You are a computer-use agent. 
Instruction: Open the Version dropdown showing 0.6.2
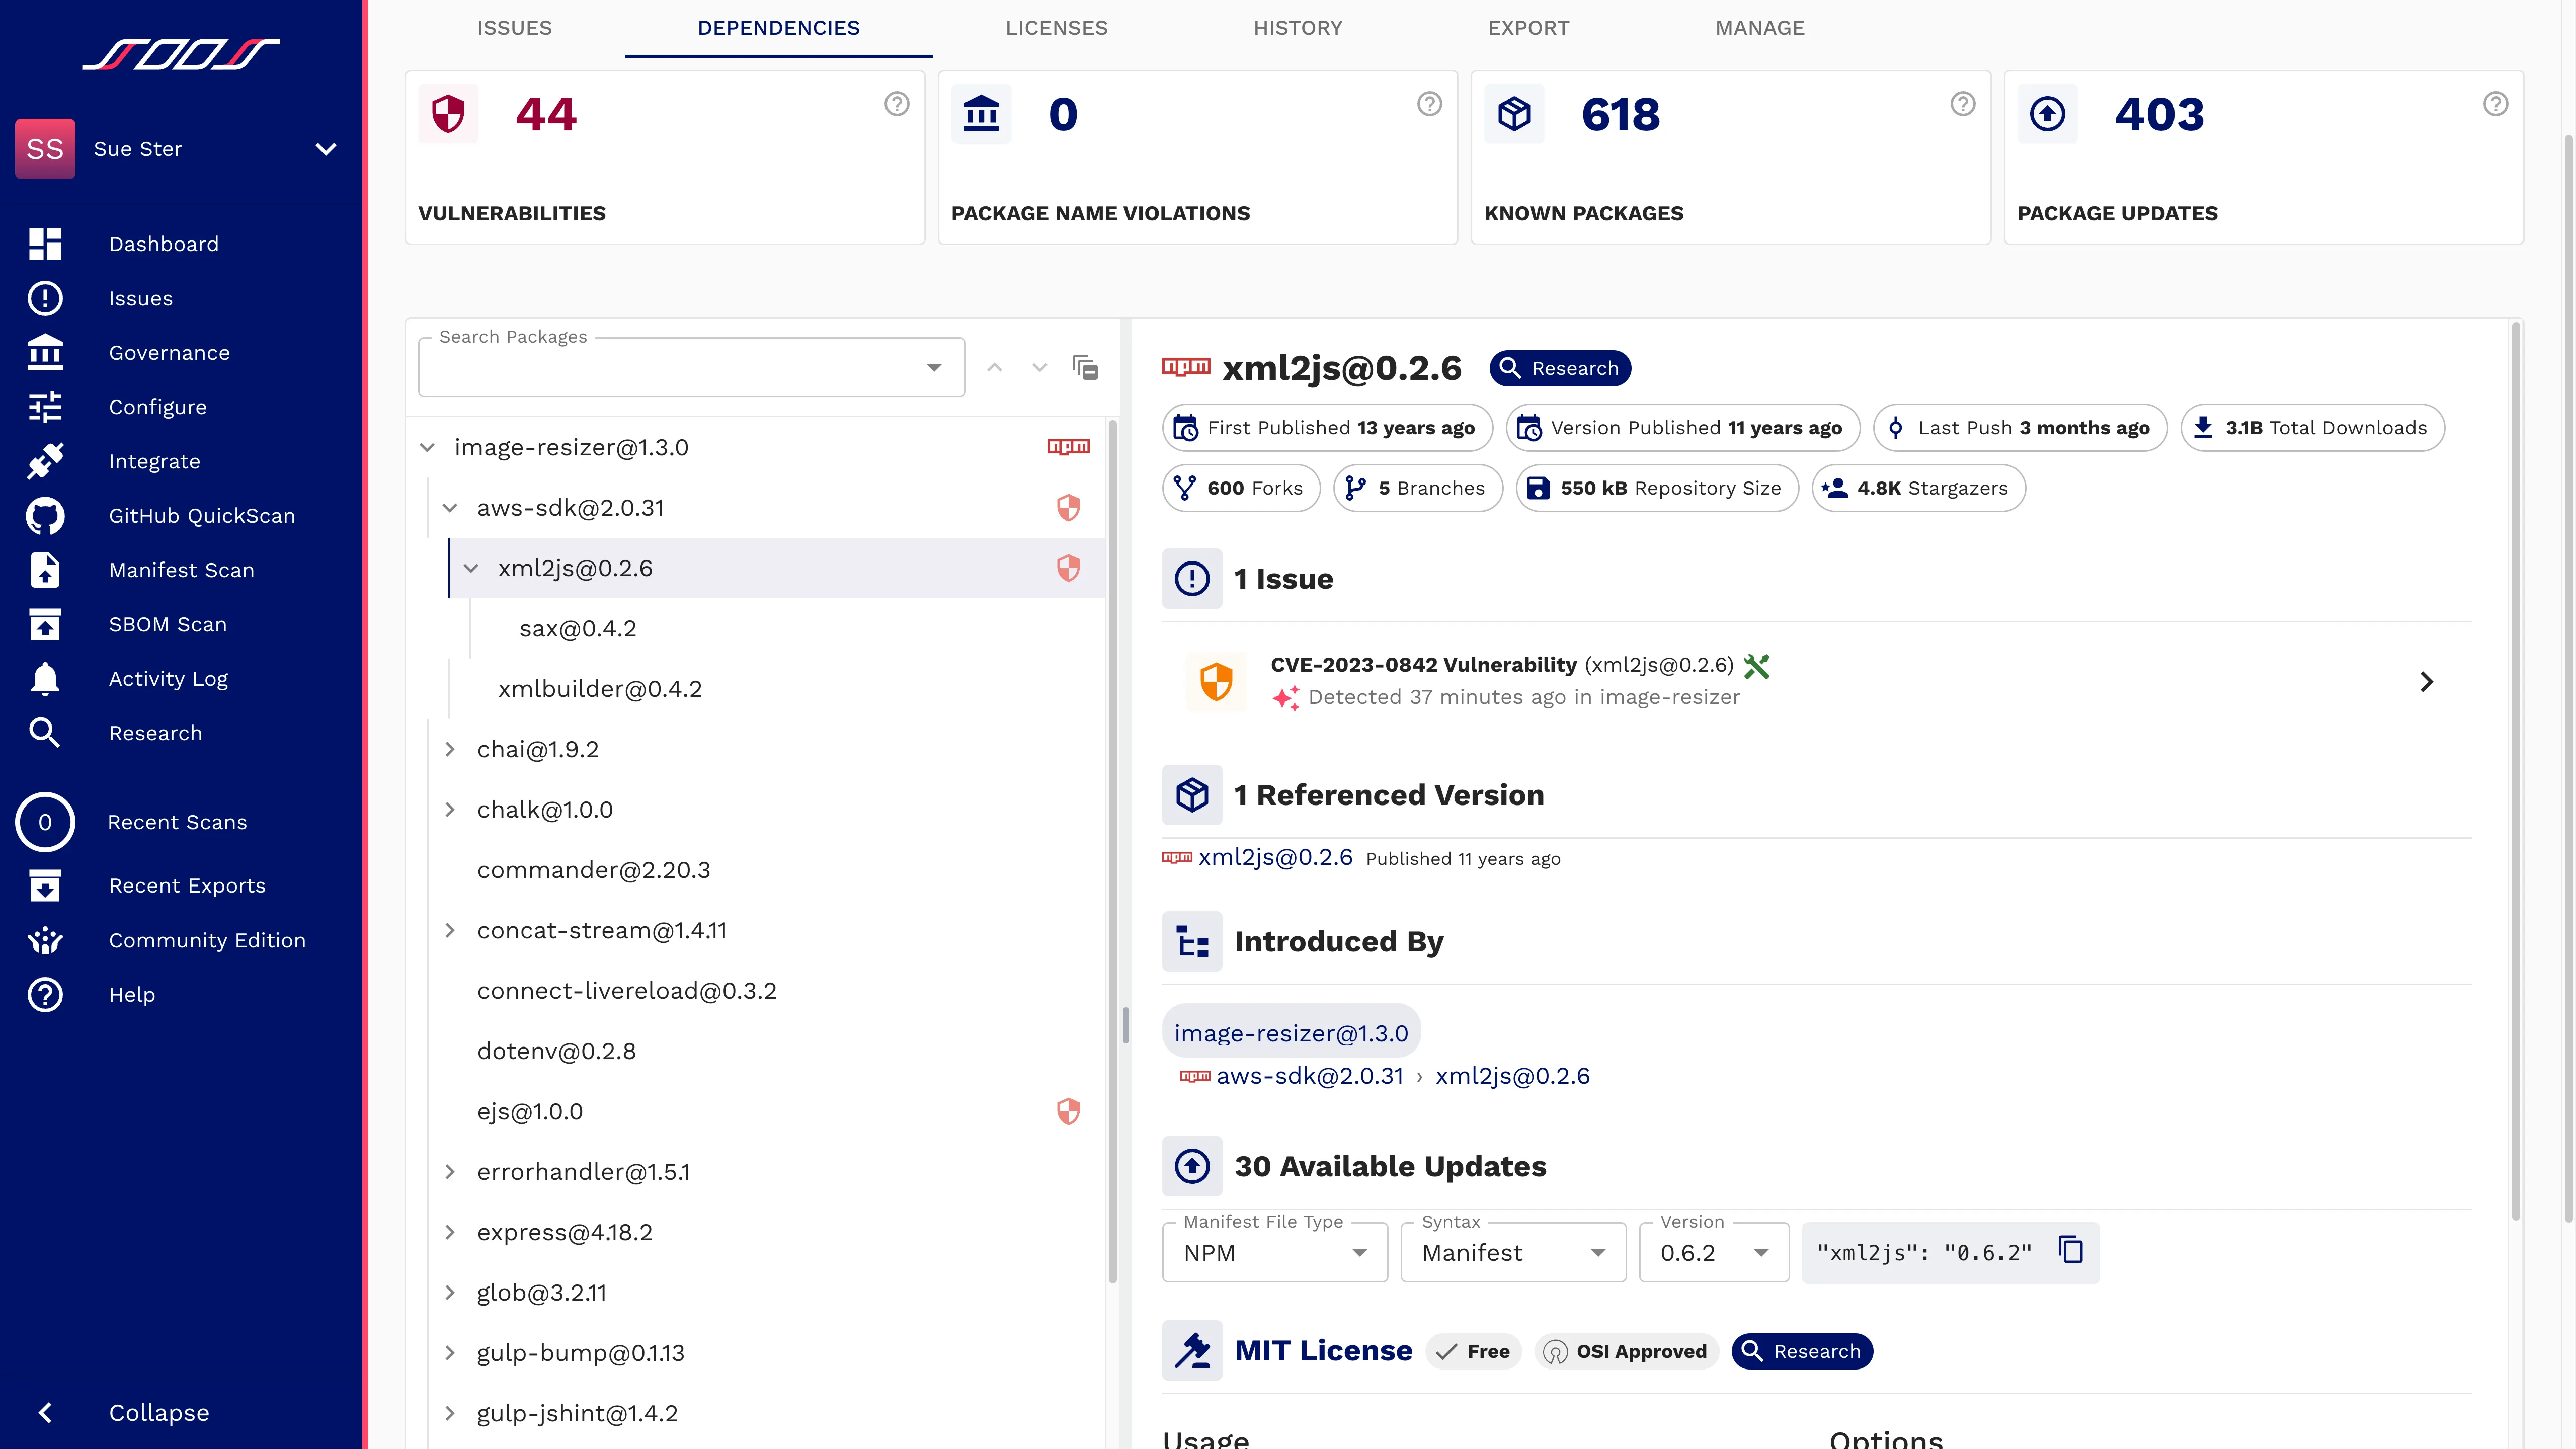click(x=1714, y=1253)
